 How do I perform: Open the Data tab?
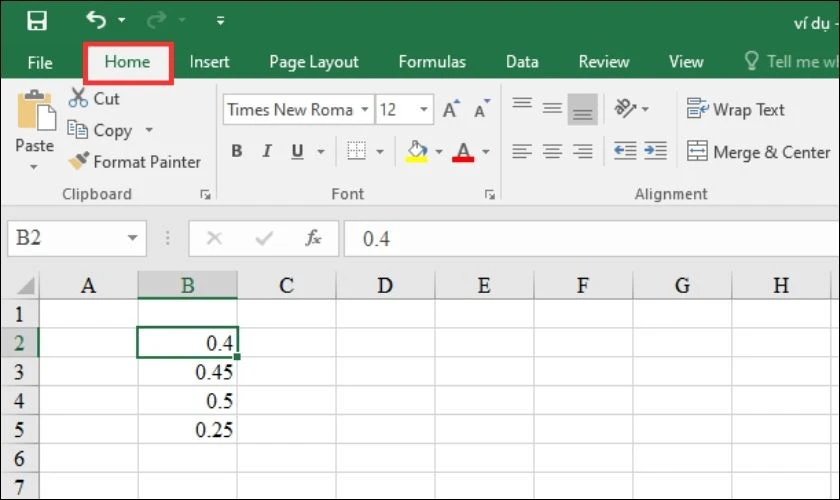tap(522, 62)
